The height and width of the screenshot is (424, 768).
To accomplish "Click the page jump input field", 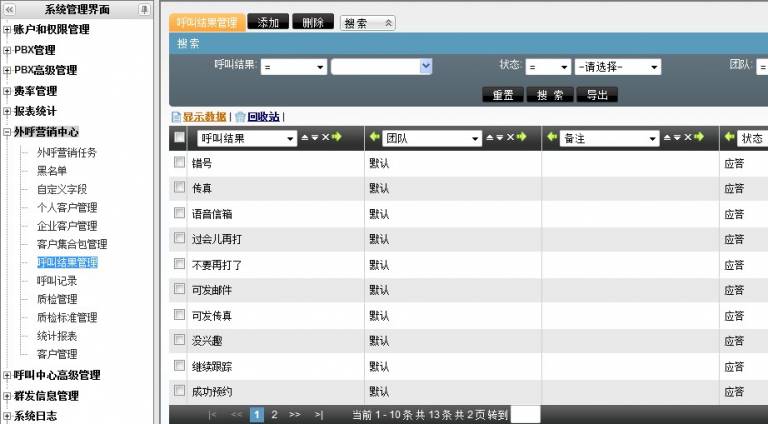I will coord(525,414).
